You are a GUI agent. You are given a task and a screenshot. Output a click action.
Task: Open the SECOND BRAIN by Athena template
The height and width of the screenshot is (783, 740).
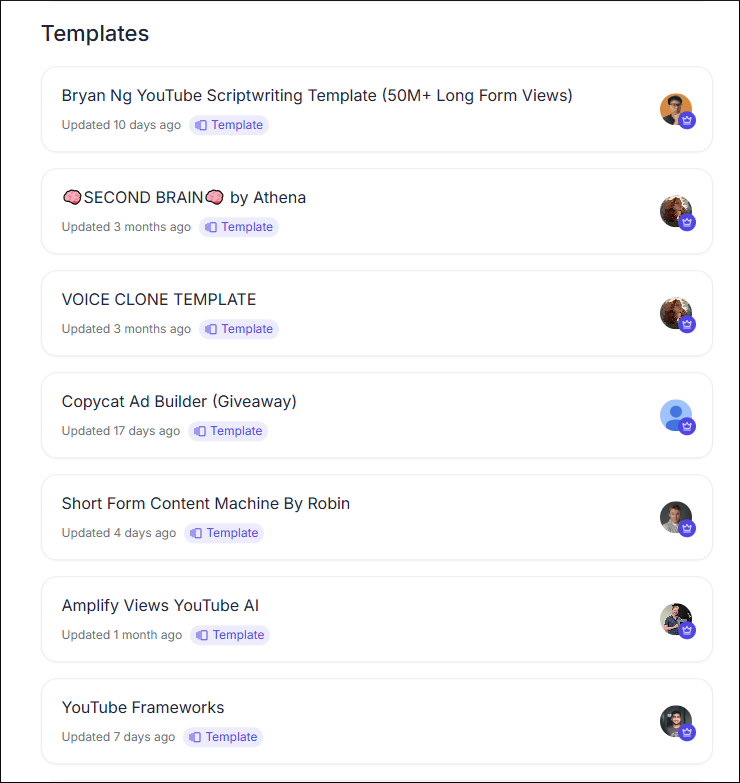tap(184, 198)
